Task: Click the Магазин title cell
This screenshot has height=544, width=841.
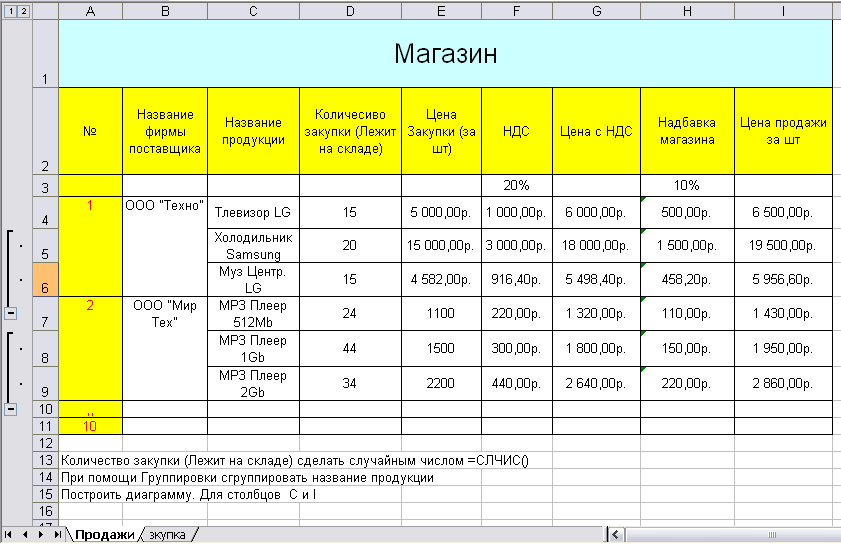Action: (x=445, y=54)
